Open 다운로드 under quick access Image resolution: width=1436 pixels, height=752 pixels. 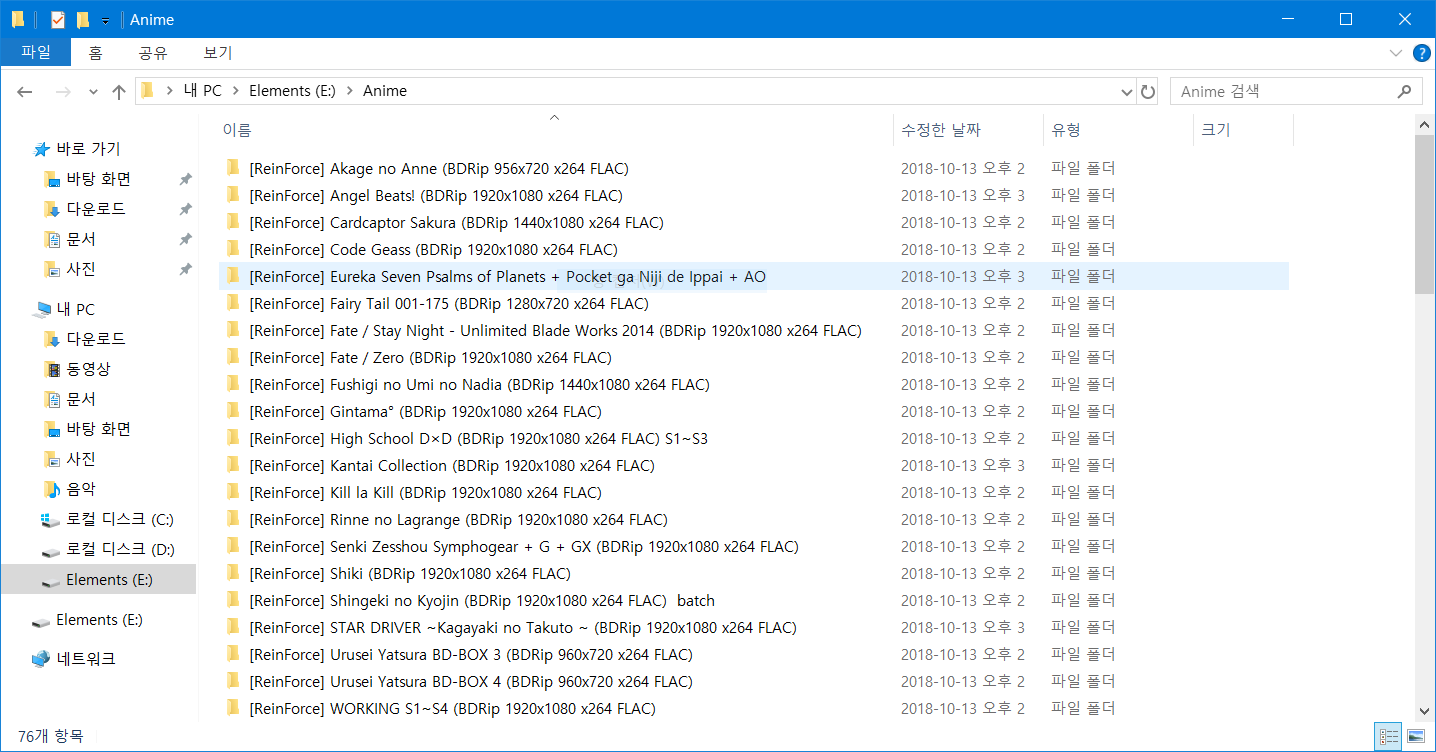(x=96, y=209)
